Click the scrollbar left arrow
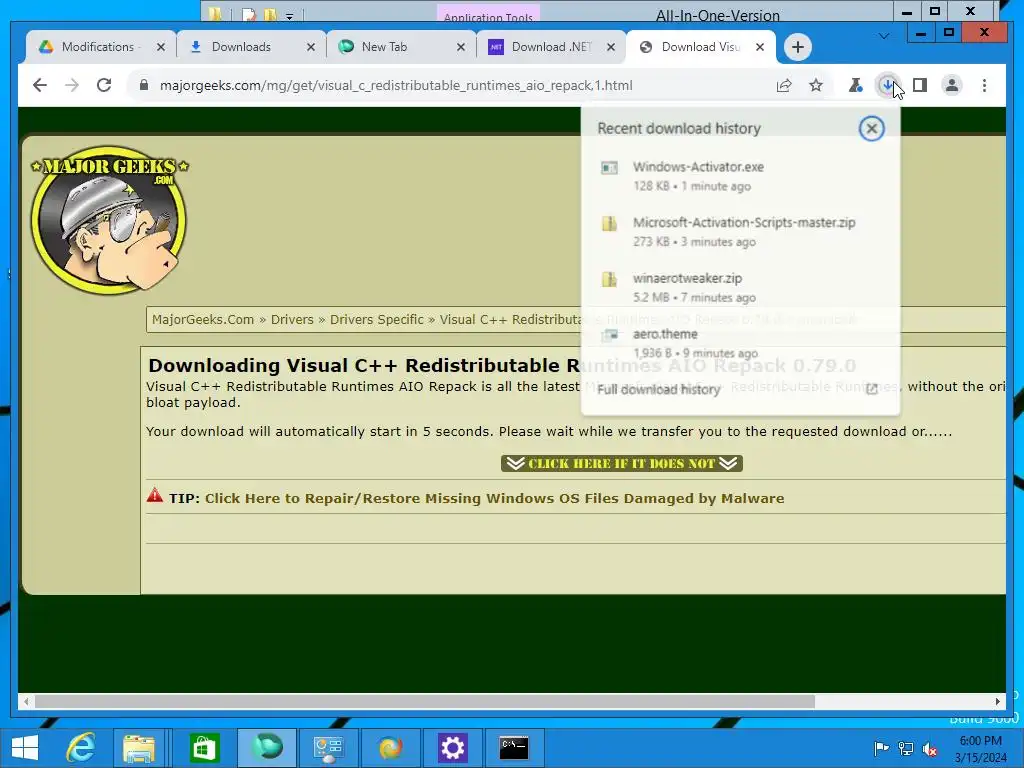The width and height of the screenshot is (1024, 768). coord(25,701)
